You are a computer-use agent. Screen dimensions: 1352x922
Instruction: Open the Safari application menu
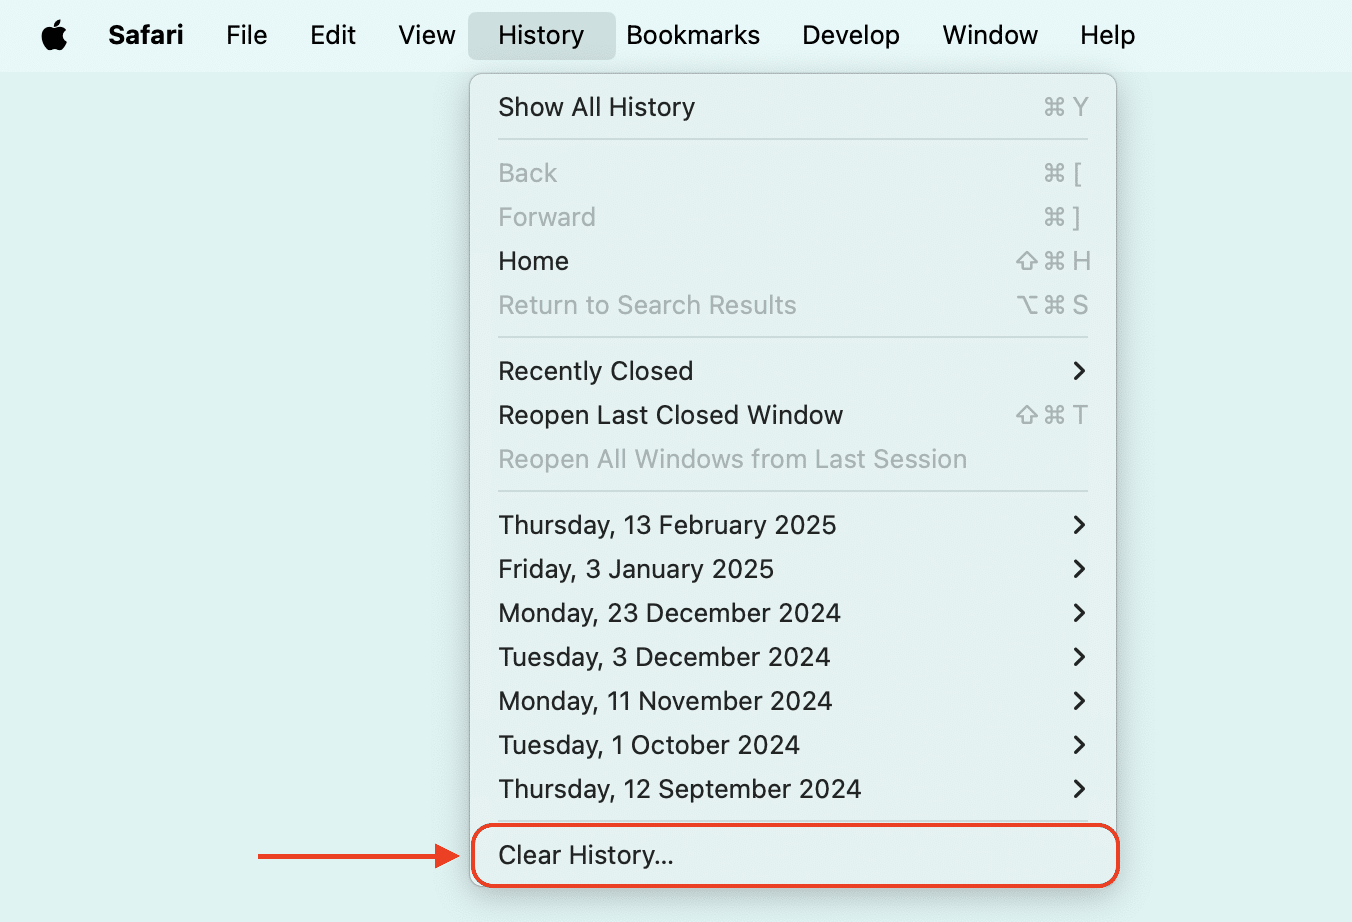tap(146, 35)
